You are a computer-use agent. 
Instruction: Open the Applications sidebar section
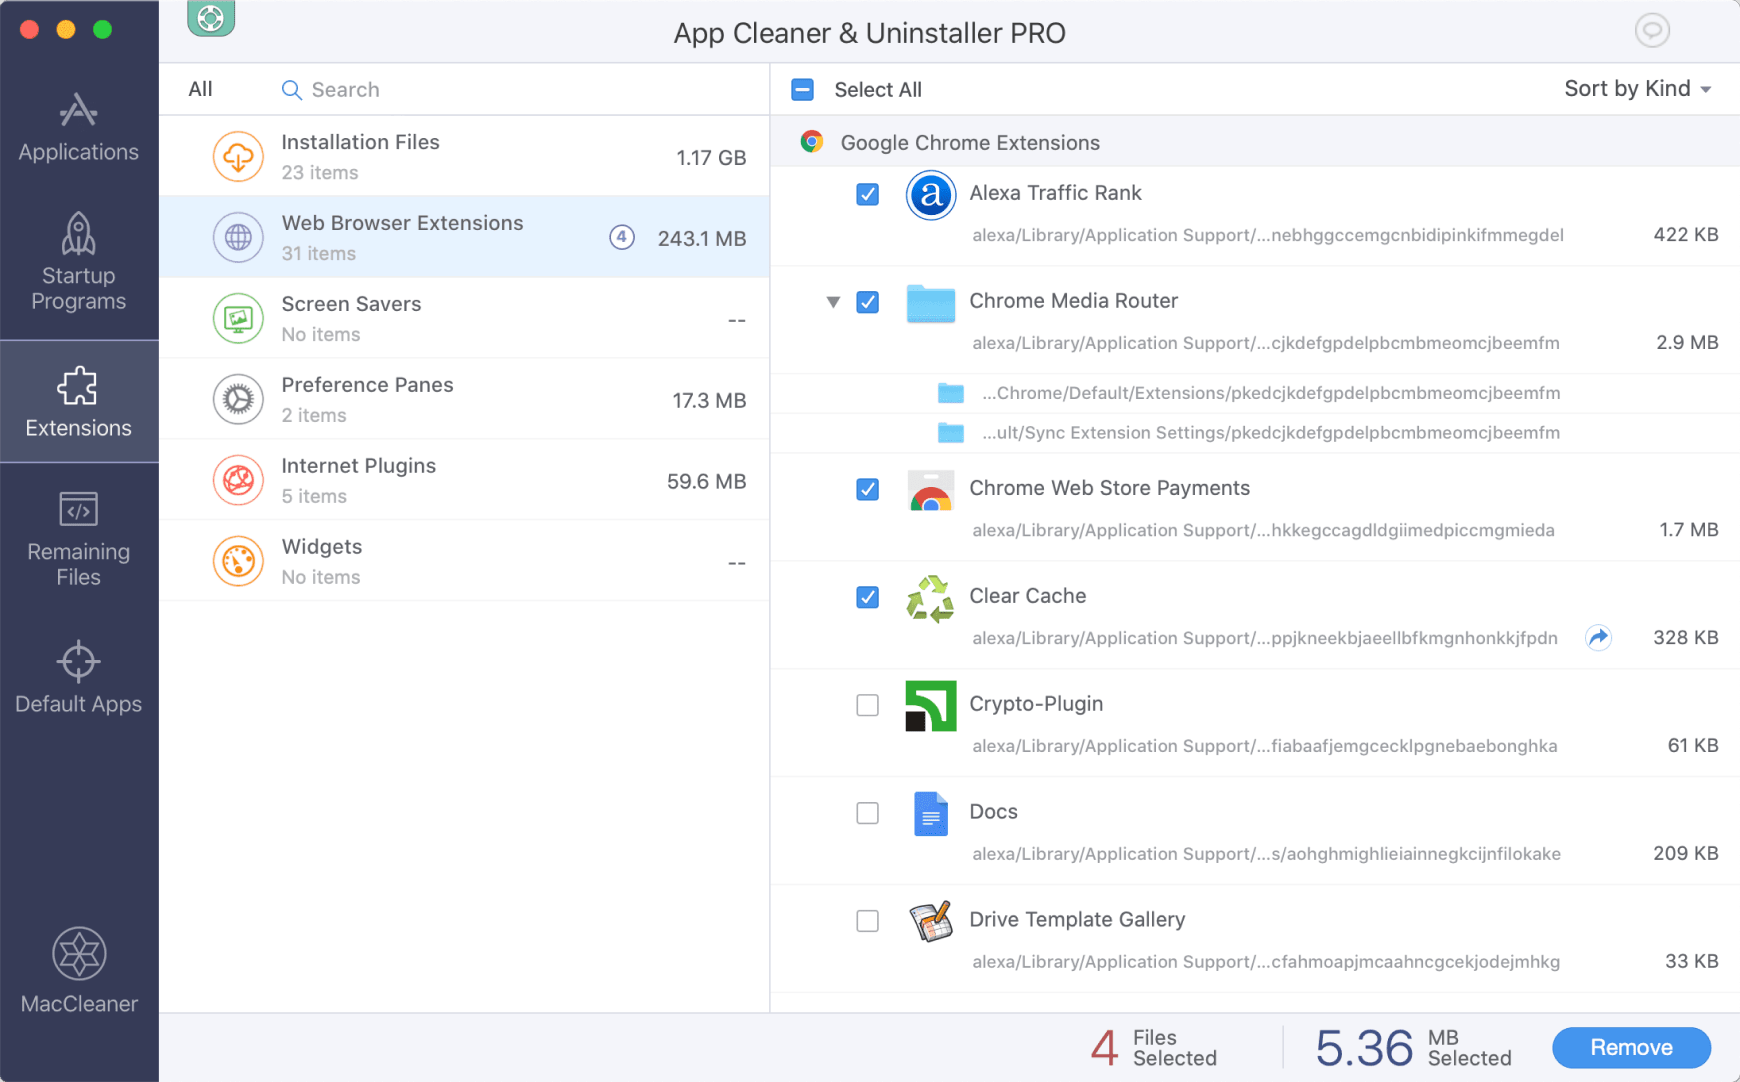[78, 128]
